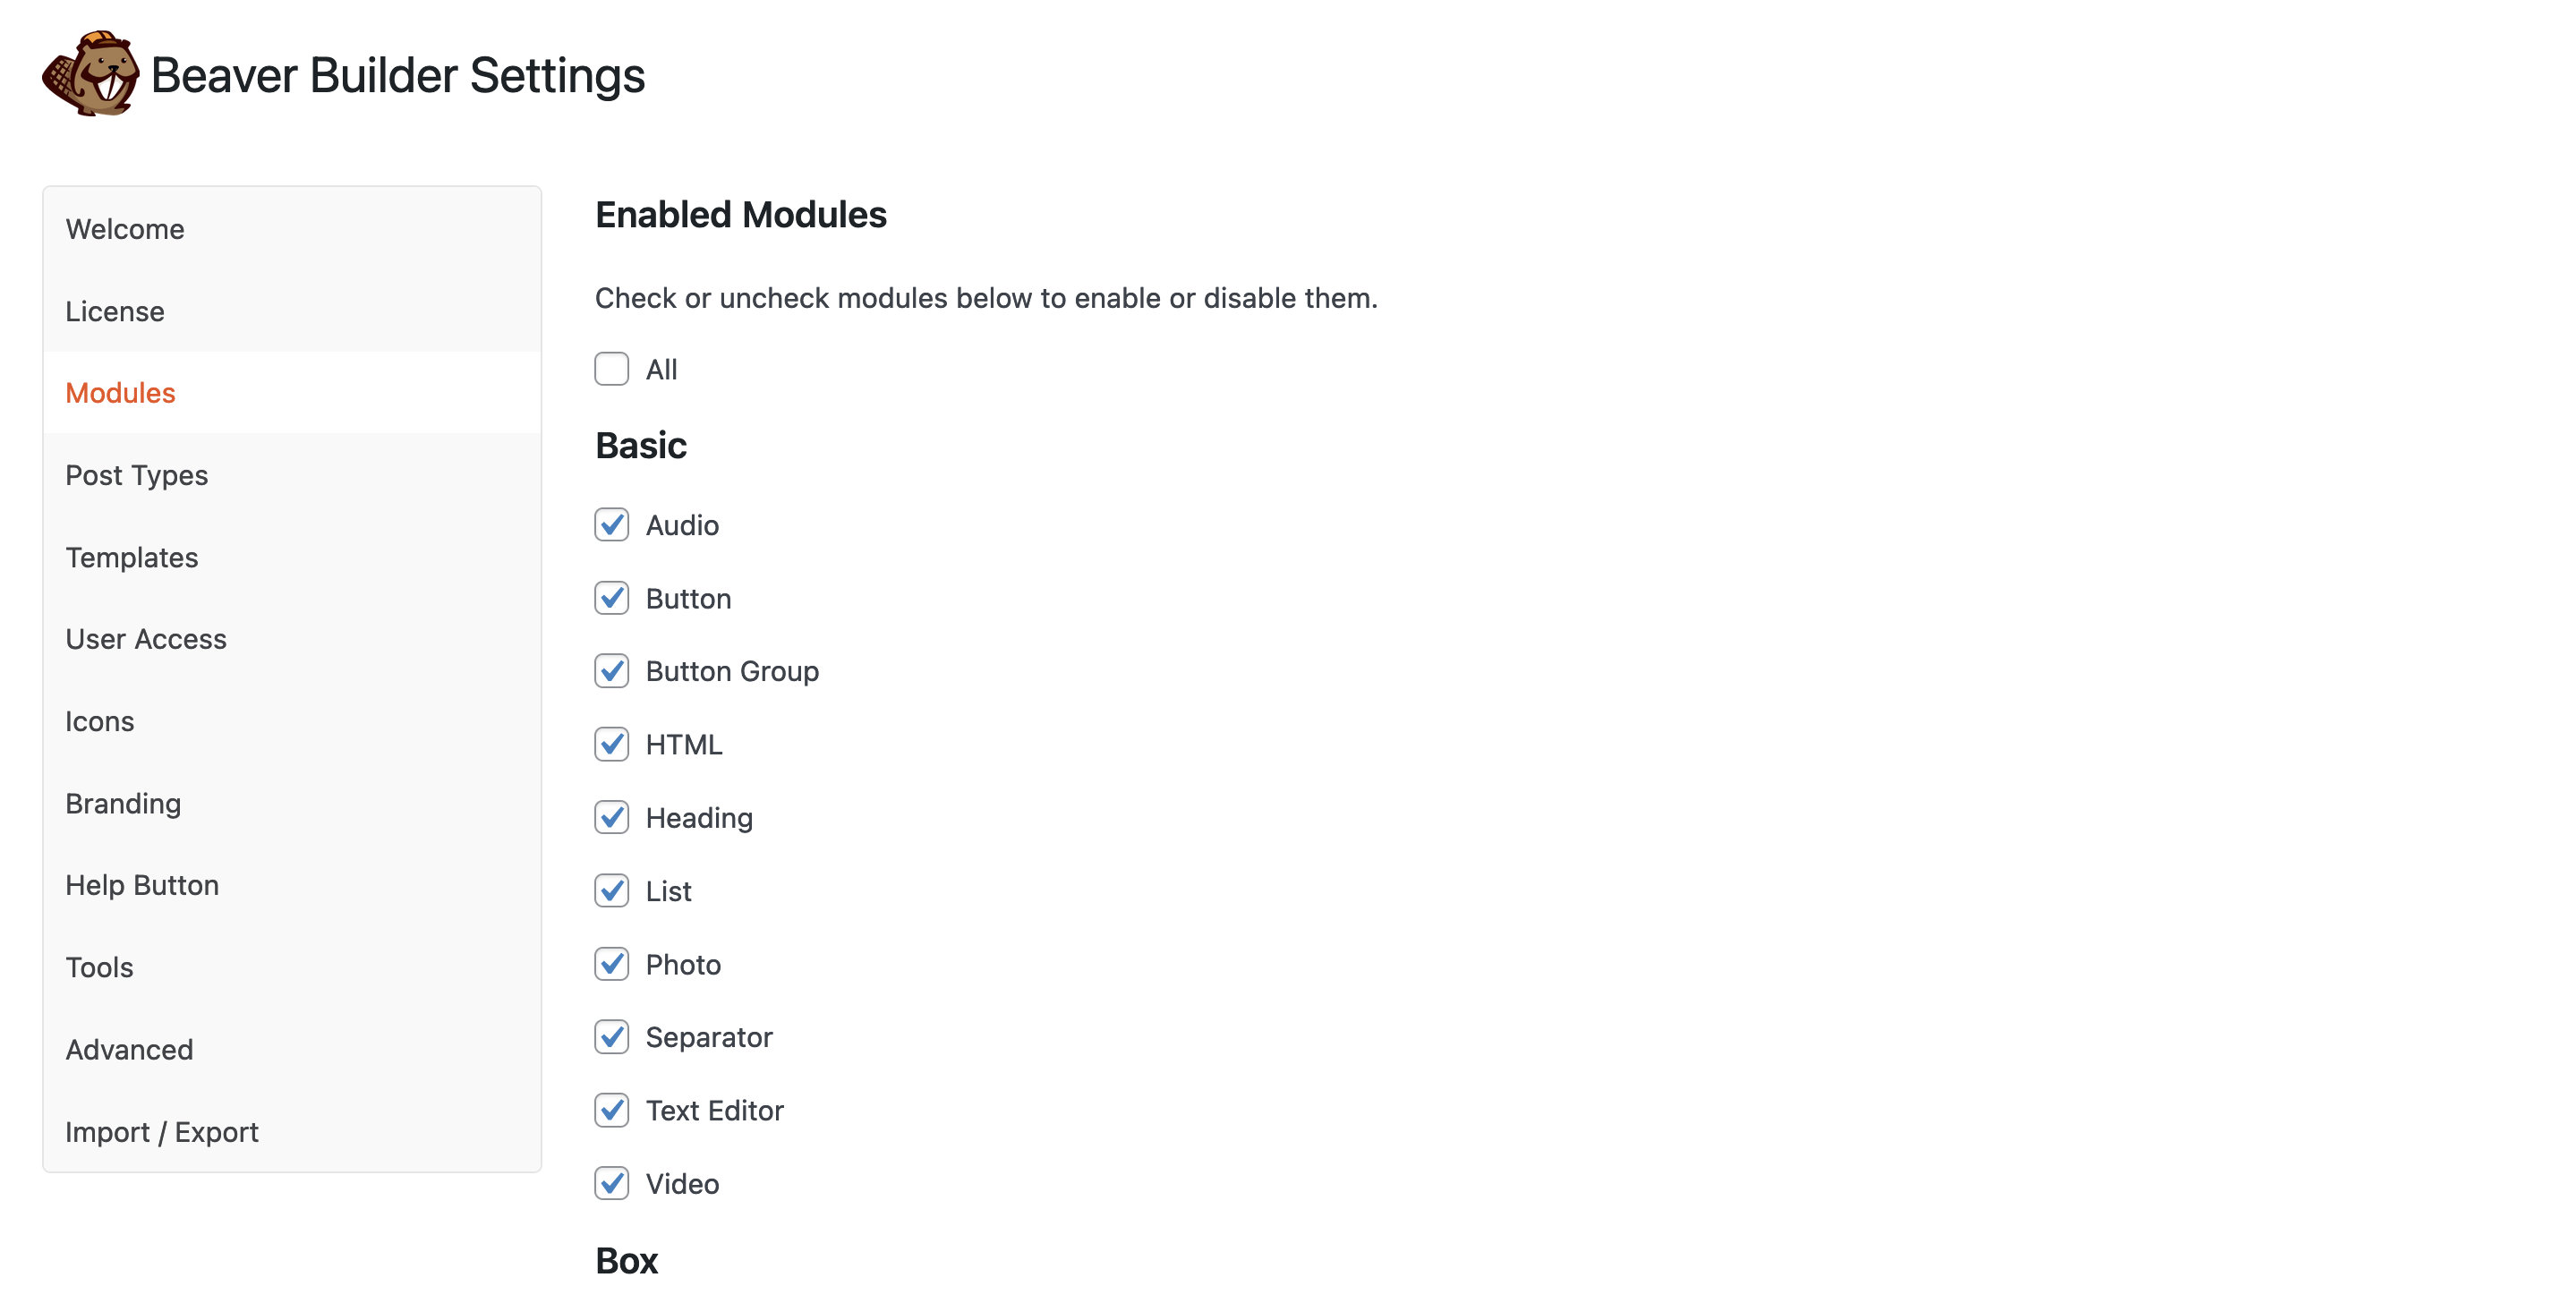The height and width of the screenshot is (1303, 2576).
Task: Navigate to the Branding settings
Action: [x=123, y=805]
